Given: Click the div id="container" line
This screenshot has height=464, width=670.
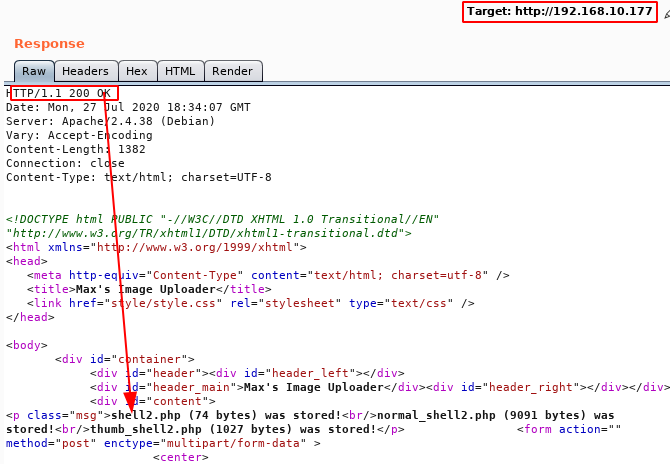Looking at the screenshot, I should (x=124, y=359).
